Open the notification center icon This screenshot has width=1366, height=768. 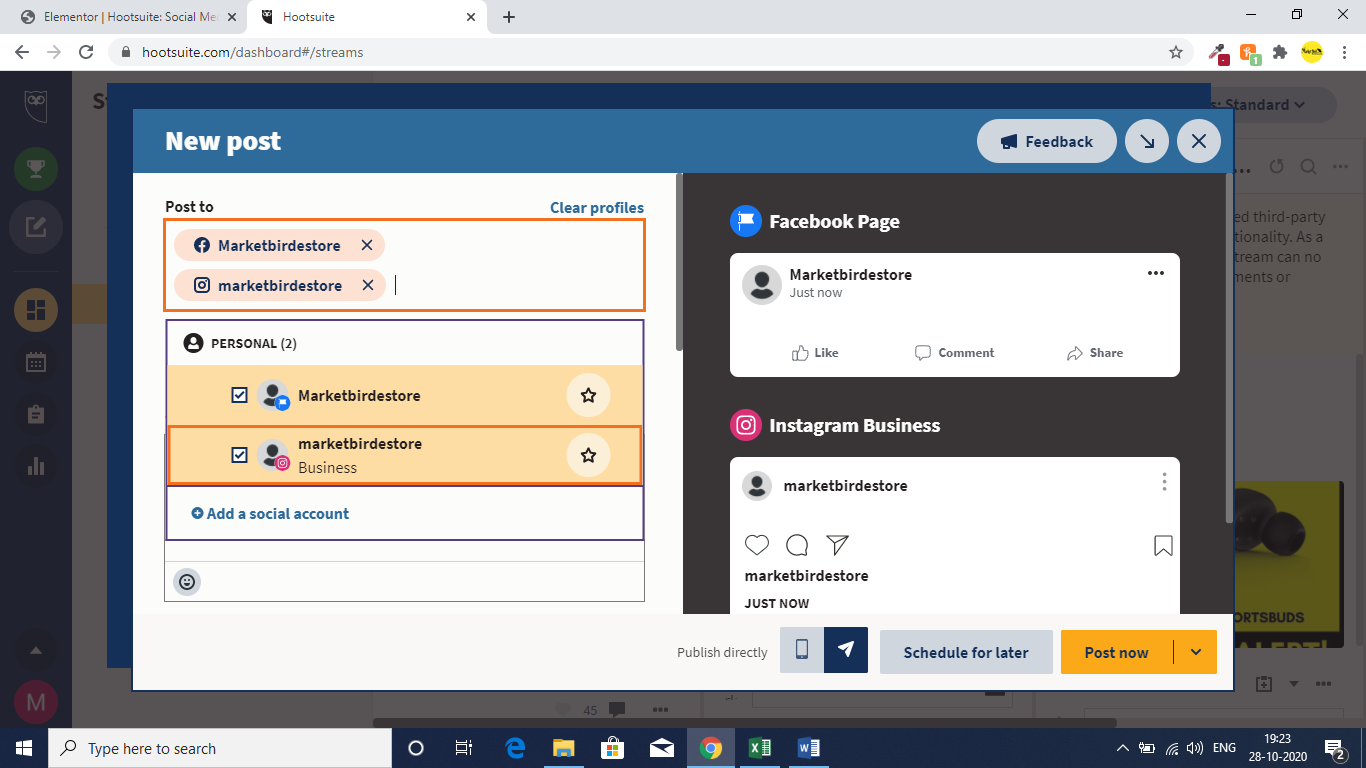click(x=1335, y=748)
